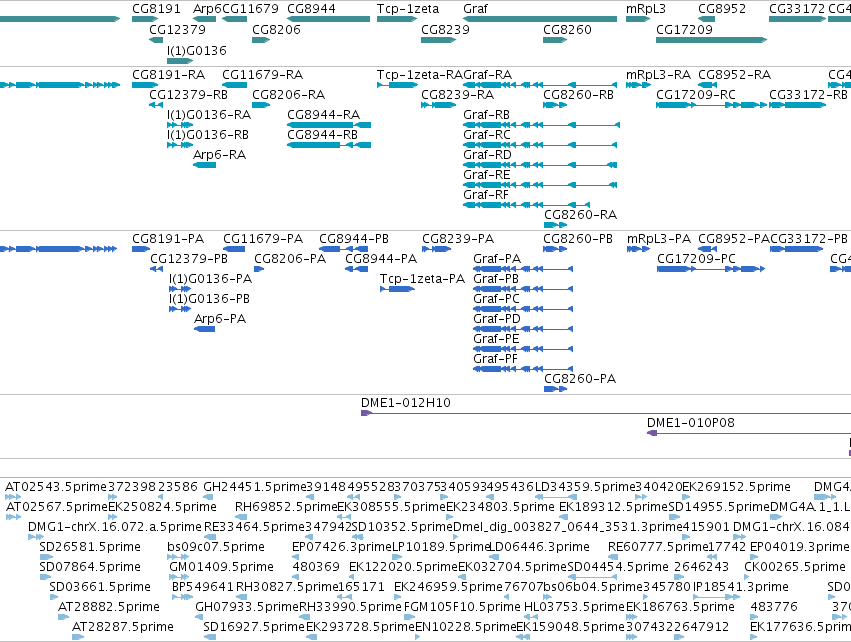
Task: Select the Tcp-1zeta gene glyph
Action: coord(397,19)
